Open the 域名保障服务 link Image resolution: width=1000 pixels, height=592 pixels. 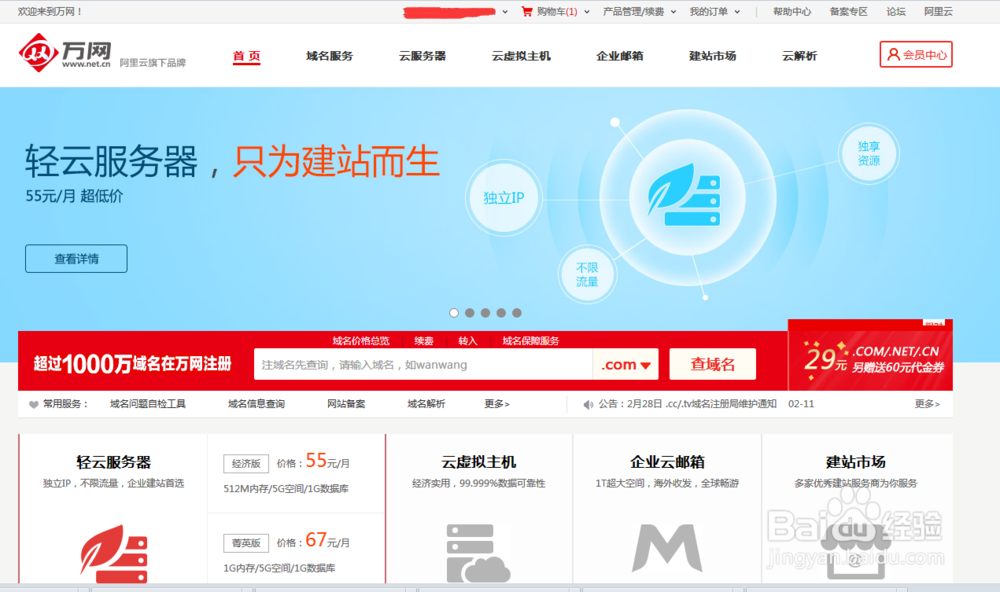(x=531, y=341)
